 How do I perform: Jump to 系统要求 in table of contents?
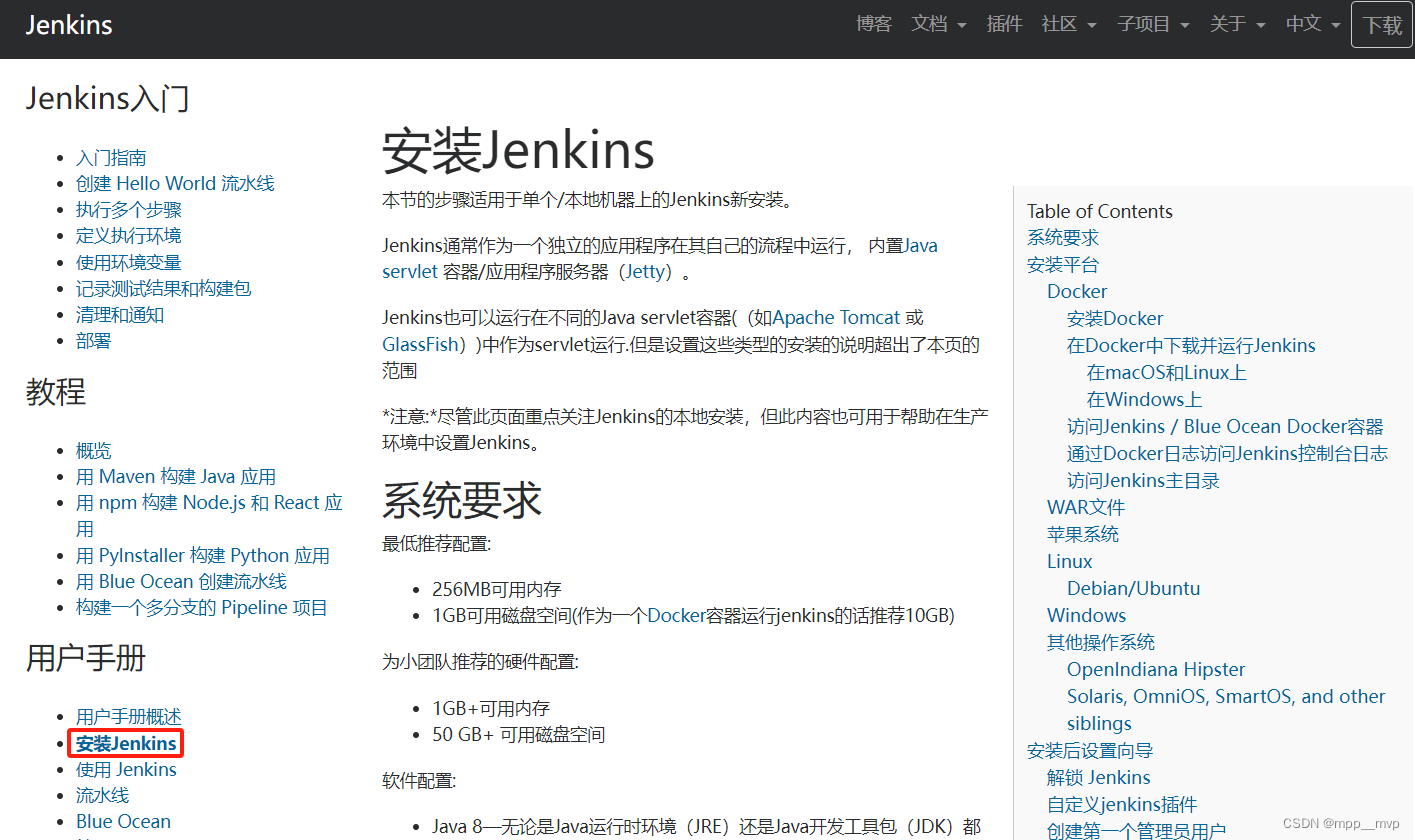click(x=1063, y=238)
